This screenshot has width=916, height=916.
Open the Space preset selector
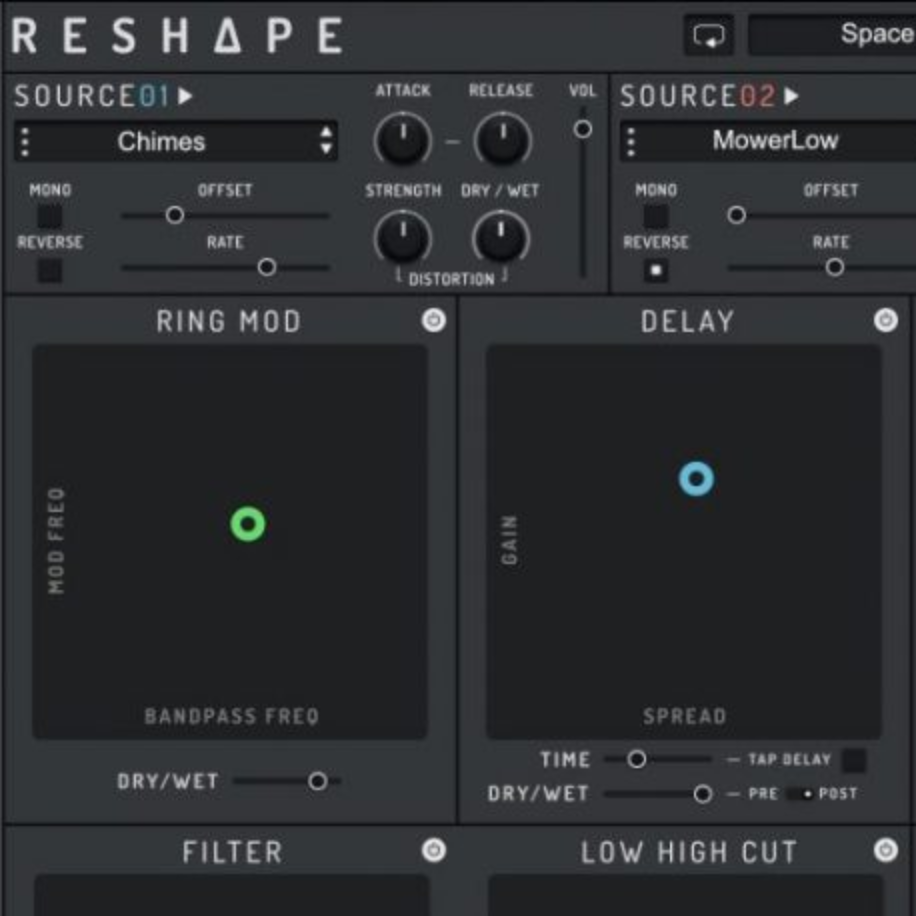(x=832, y=35)
